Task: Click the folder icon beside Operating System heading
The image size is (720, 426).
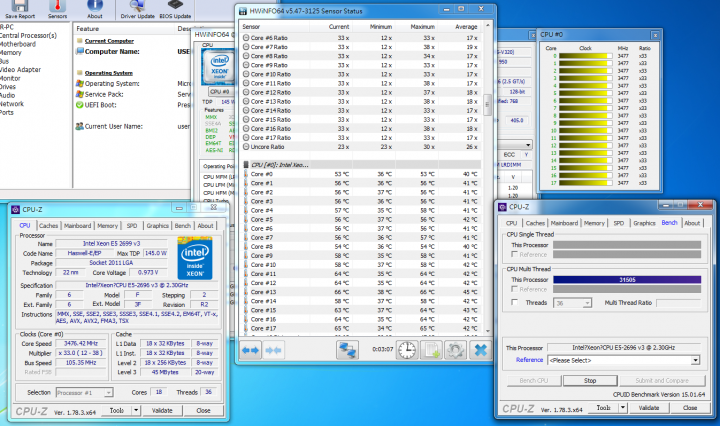Action: pos(80,73)
